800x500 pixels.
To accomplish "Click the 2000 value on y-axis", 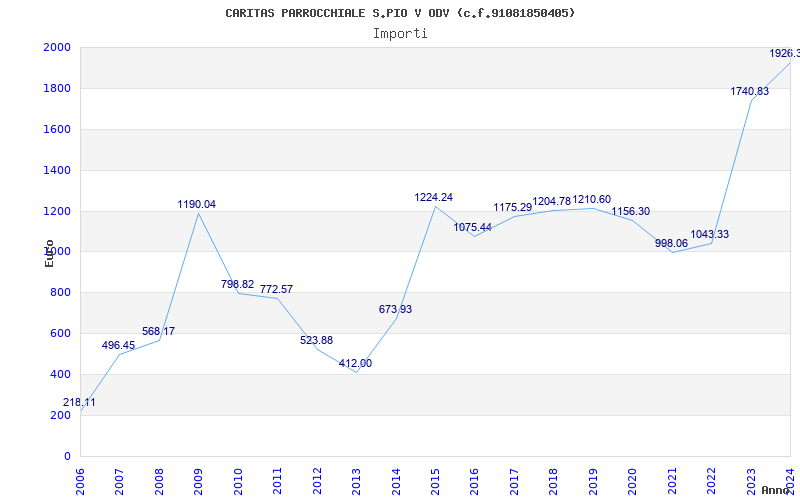I will click(57, 47).
